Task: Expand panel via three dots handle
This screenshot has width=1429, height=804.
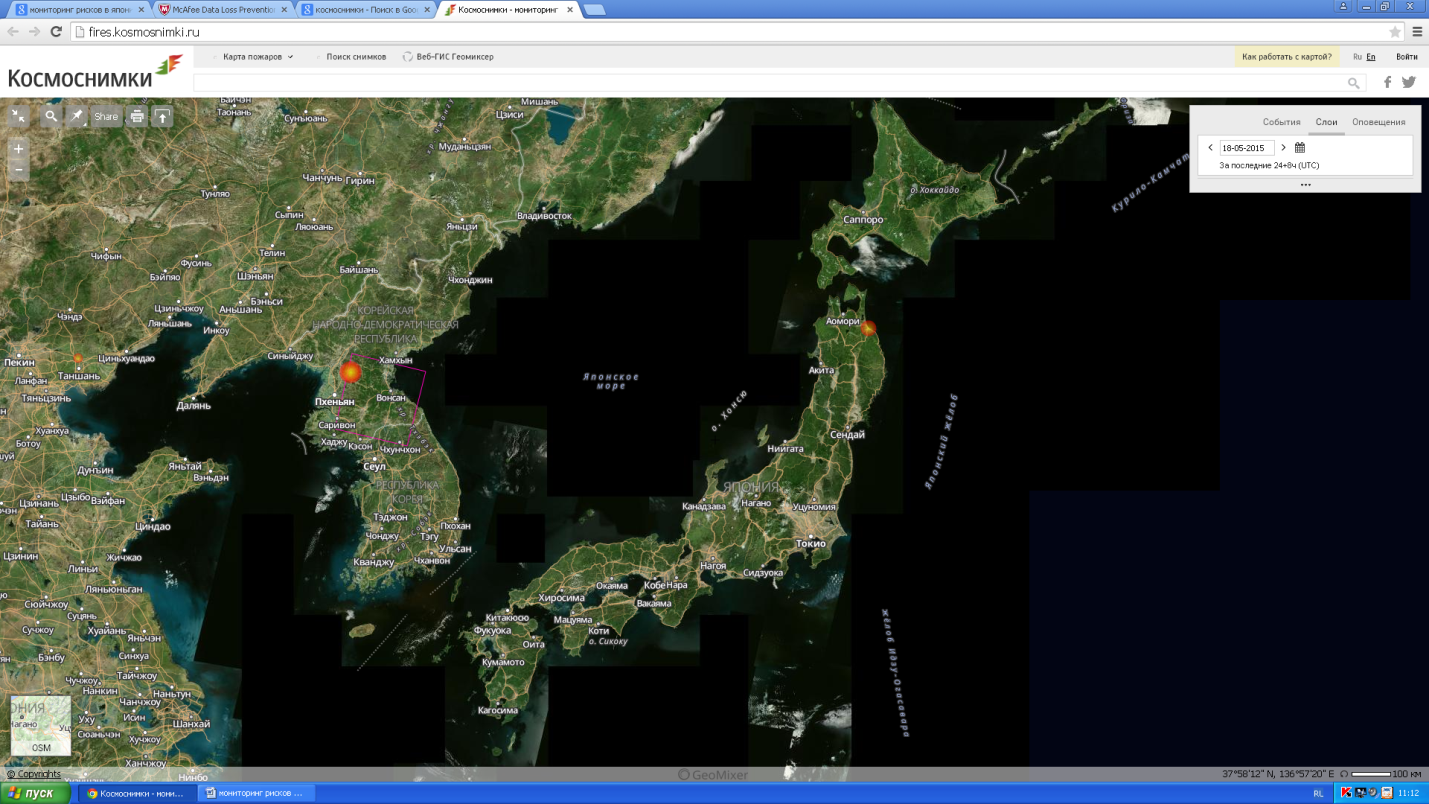Action: coord(1305,185)
